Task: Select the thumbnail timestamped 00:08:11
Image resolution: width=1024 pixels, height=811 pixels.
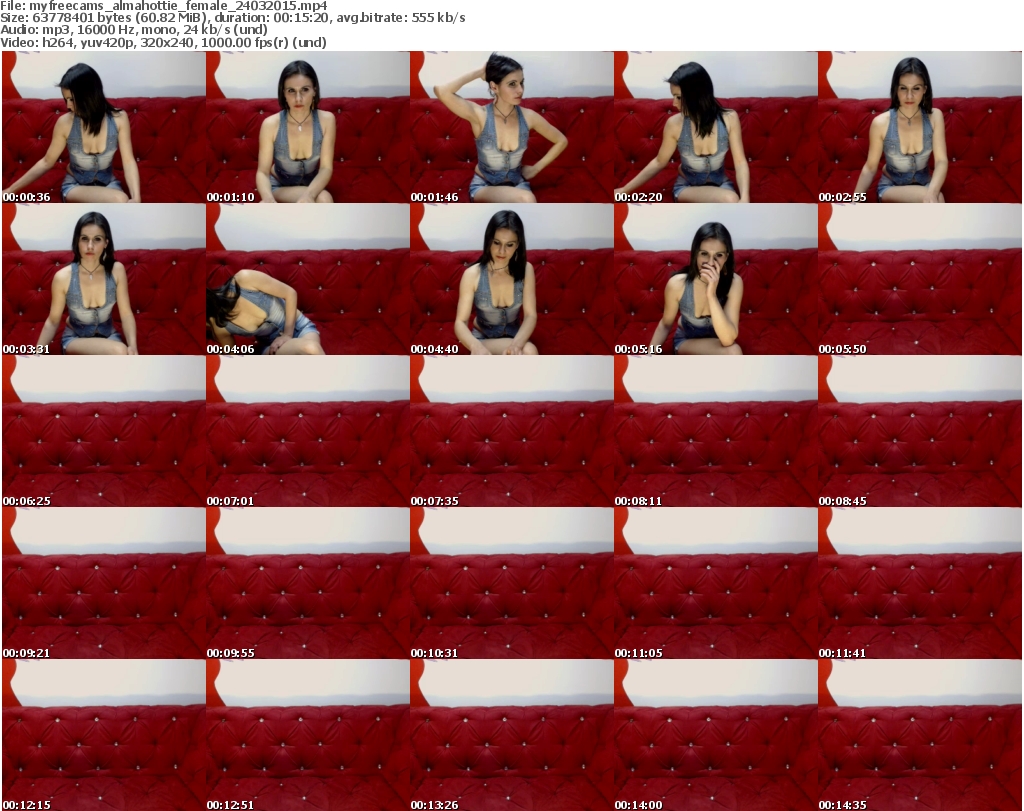Action: pyautogui.click(x=715, y=431)
